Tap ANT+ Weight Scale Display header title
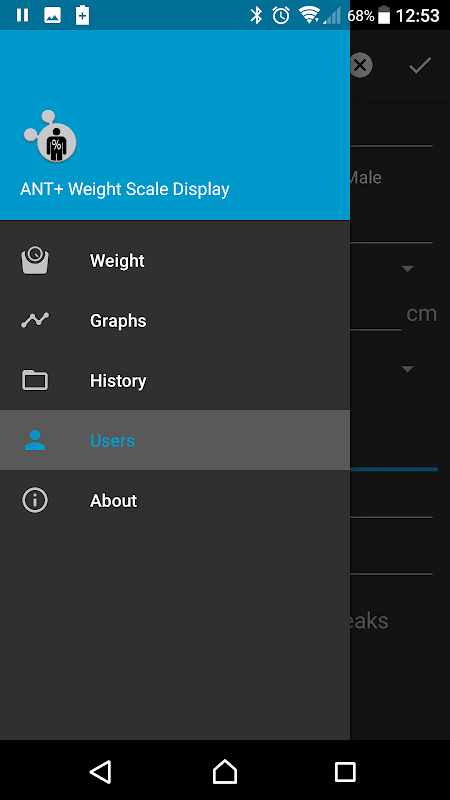The height and width of the screenshot is (800, 450). [125, 189]
